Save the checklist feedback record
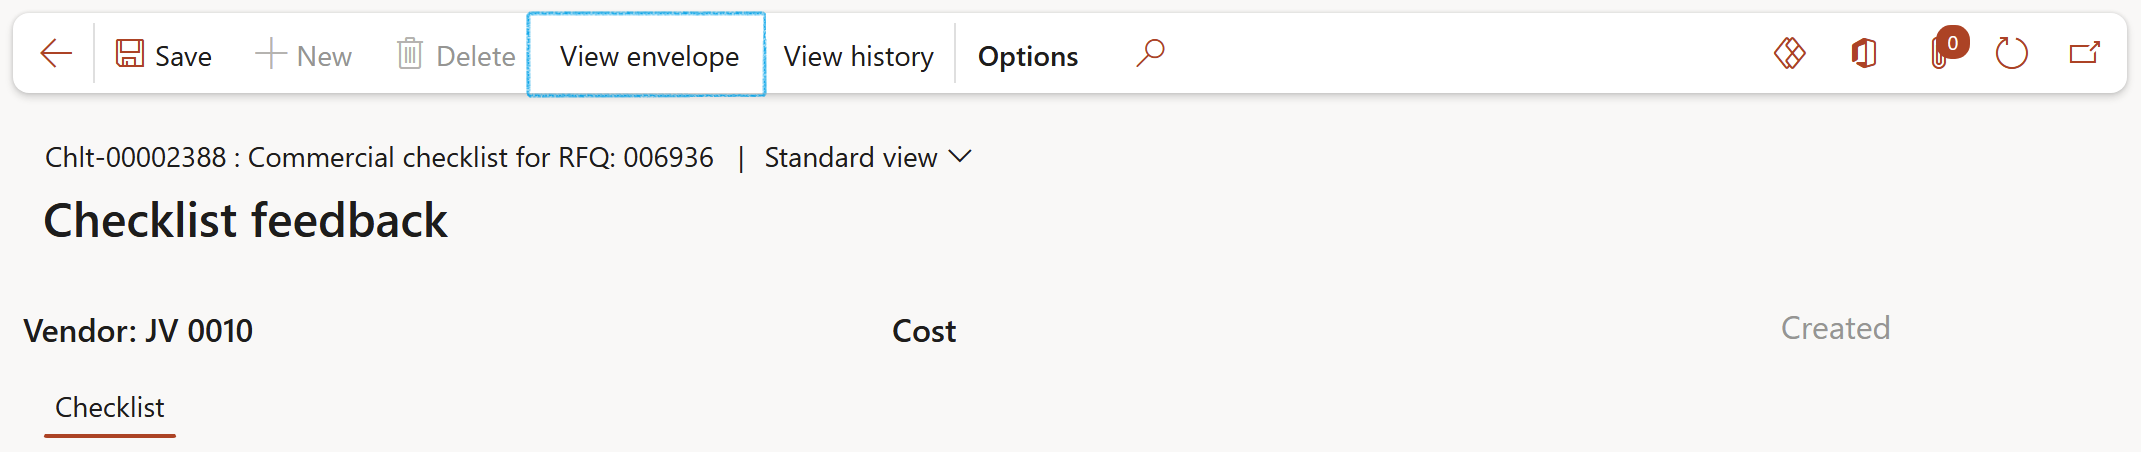The image size is (2141, 452). [164, 55]
